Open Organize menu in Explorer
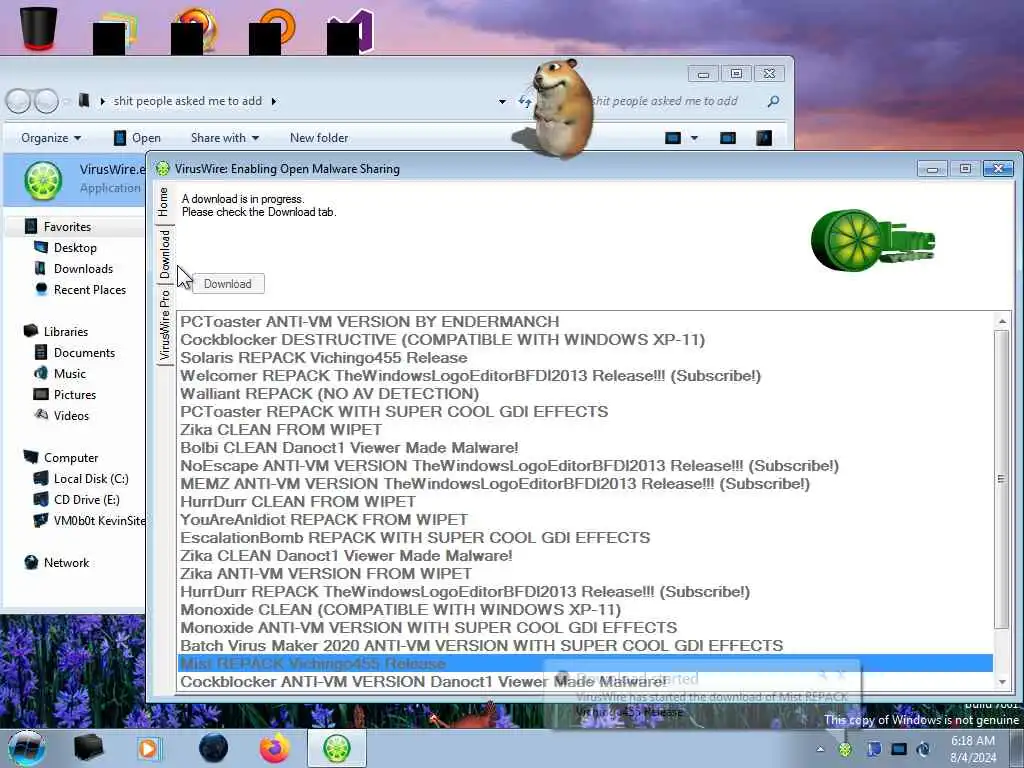Image resolution: width=1024 pixels, height=768 pixels. click(51, 138)
